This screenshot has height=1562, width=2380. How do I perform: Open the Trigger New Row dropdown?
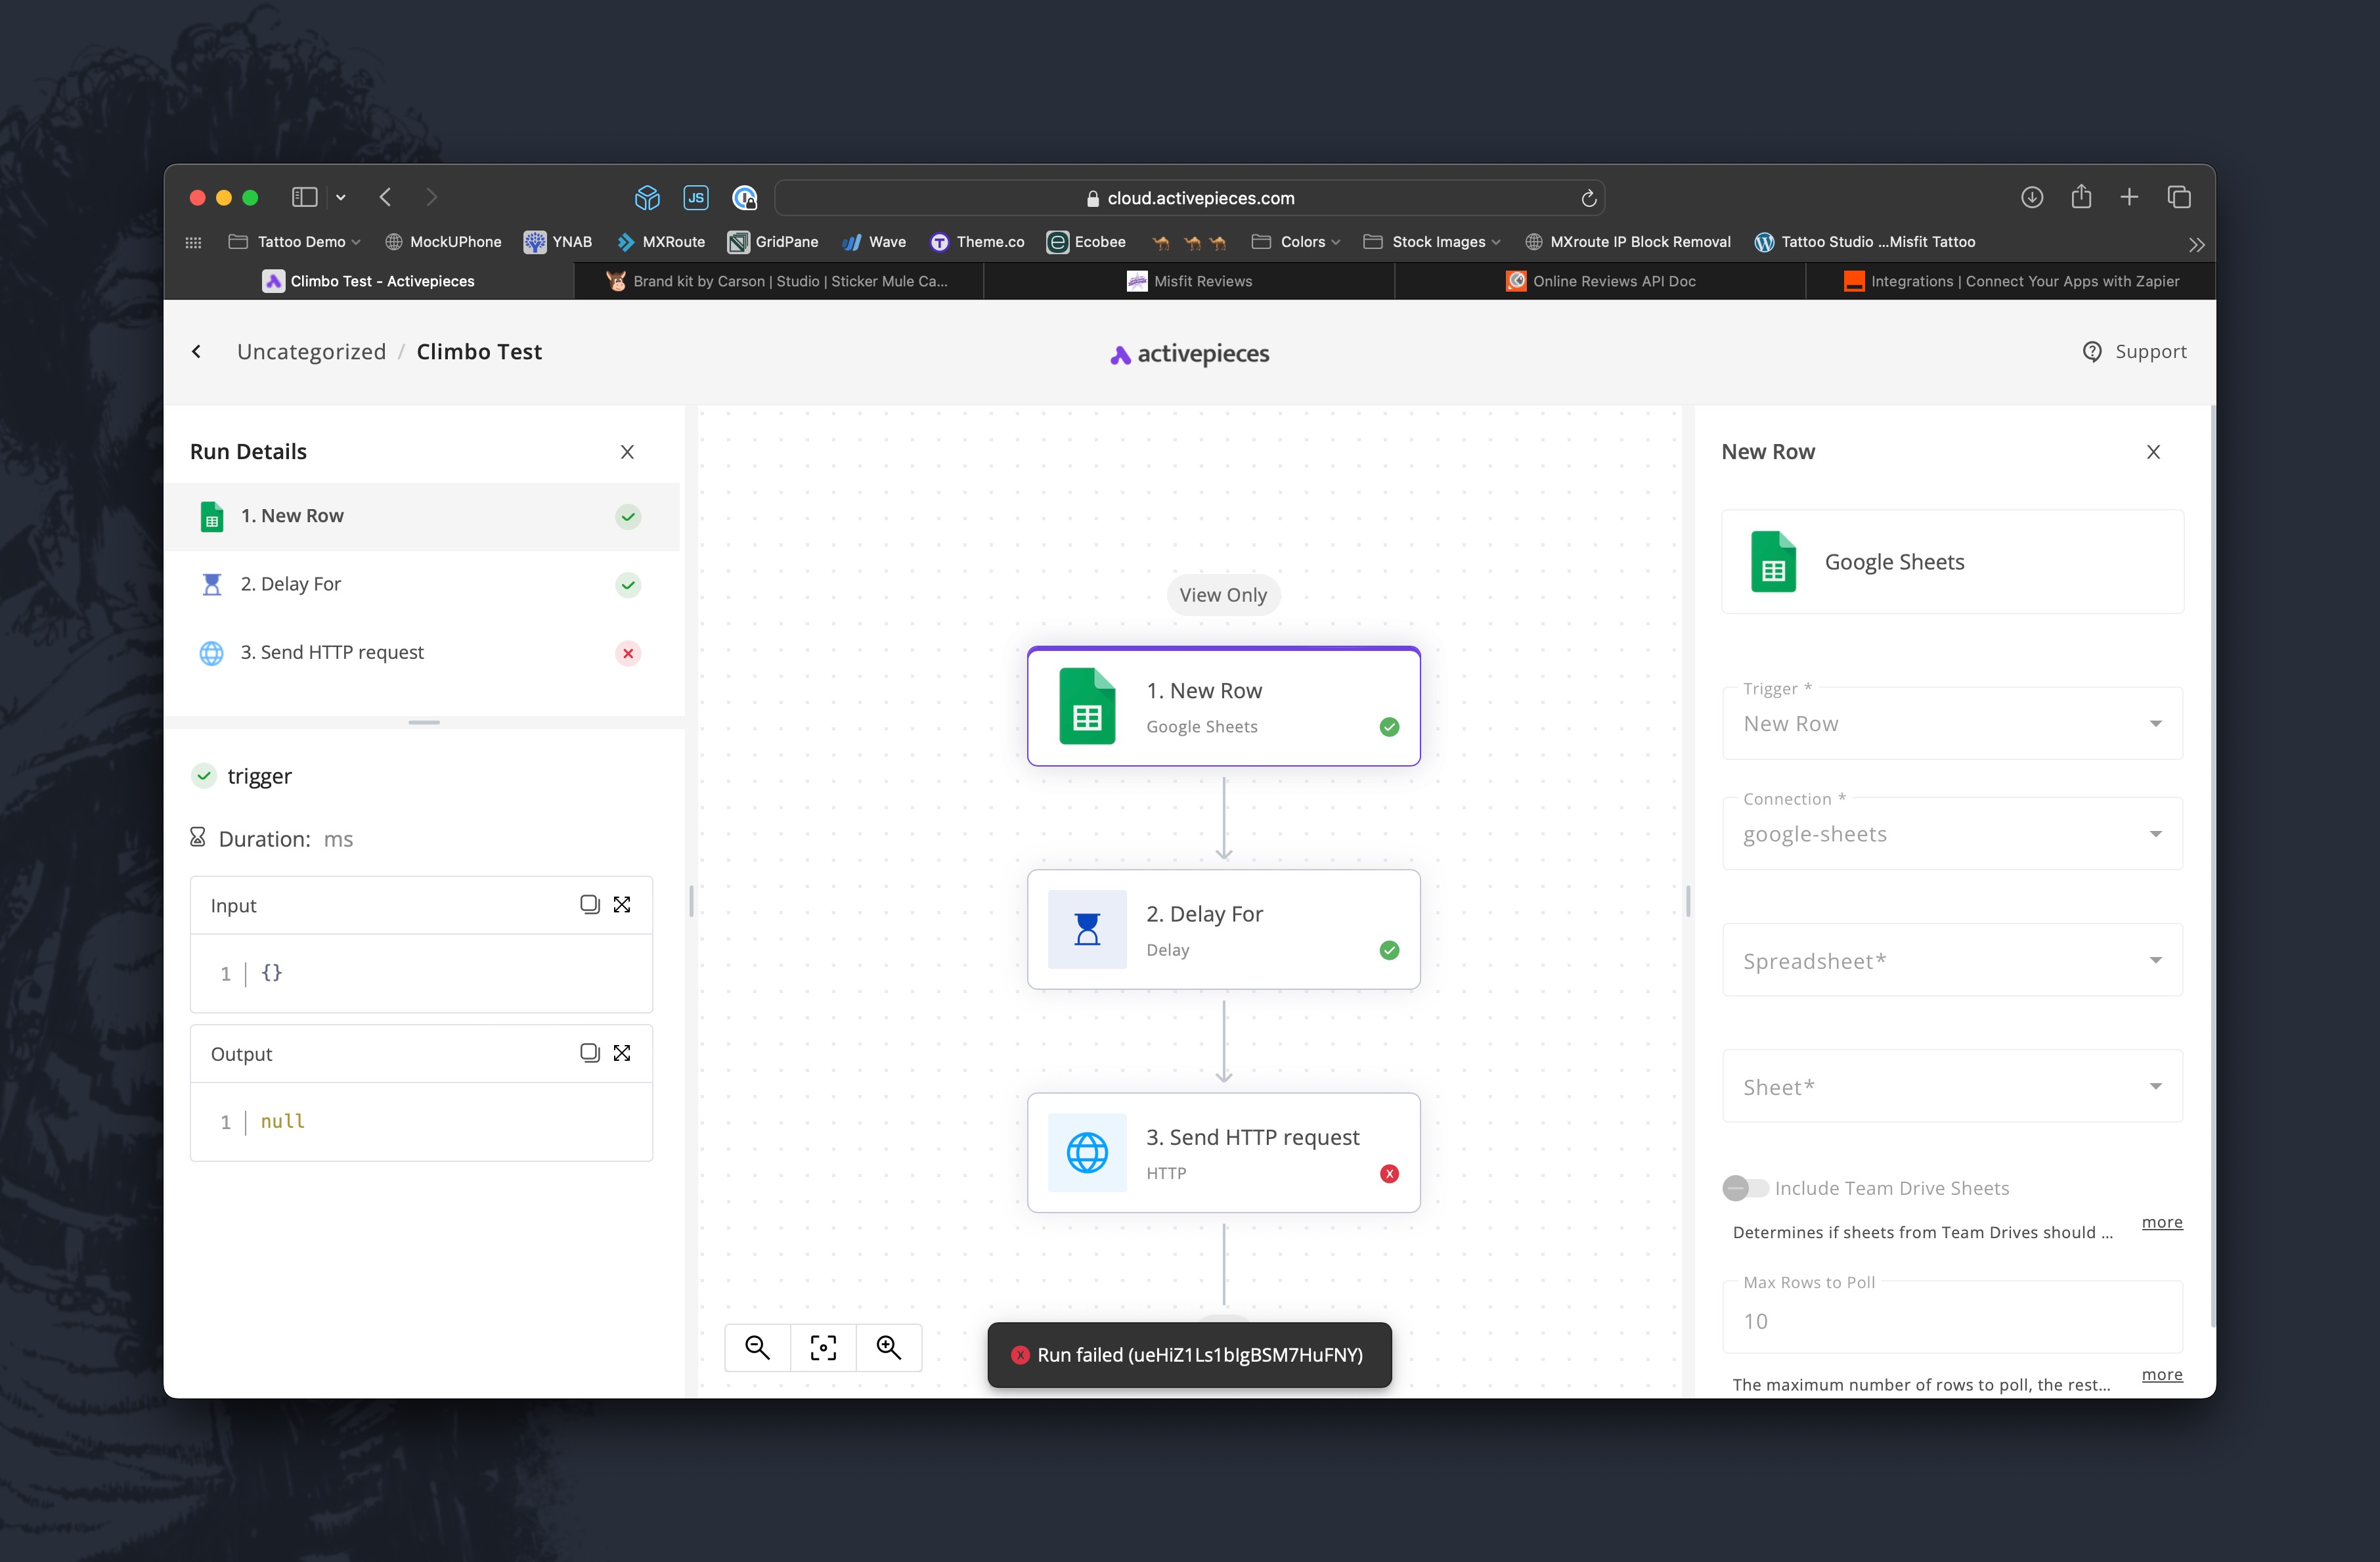point(1951,724)
